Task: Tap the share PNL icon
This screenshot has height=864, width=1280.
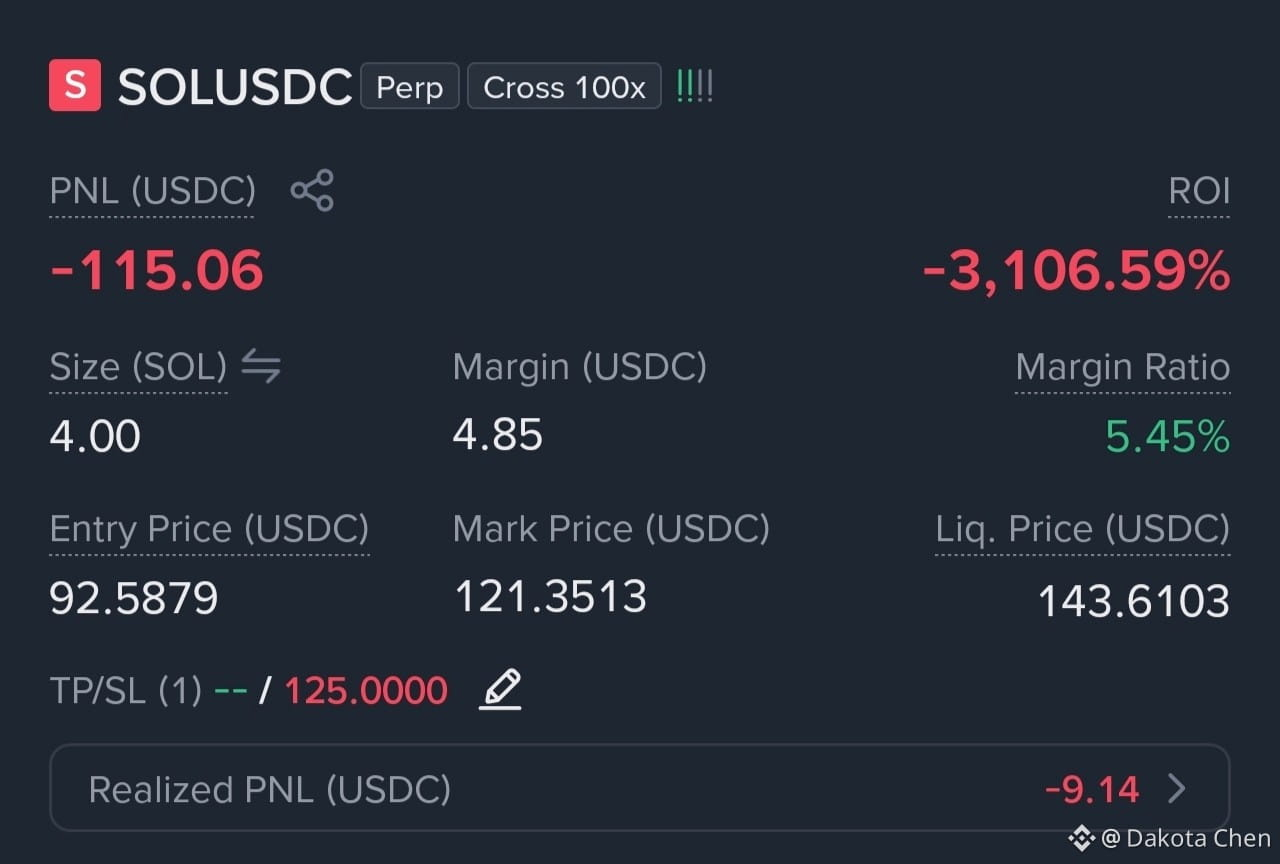Action: click(x=312, y=190)
